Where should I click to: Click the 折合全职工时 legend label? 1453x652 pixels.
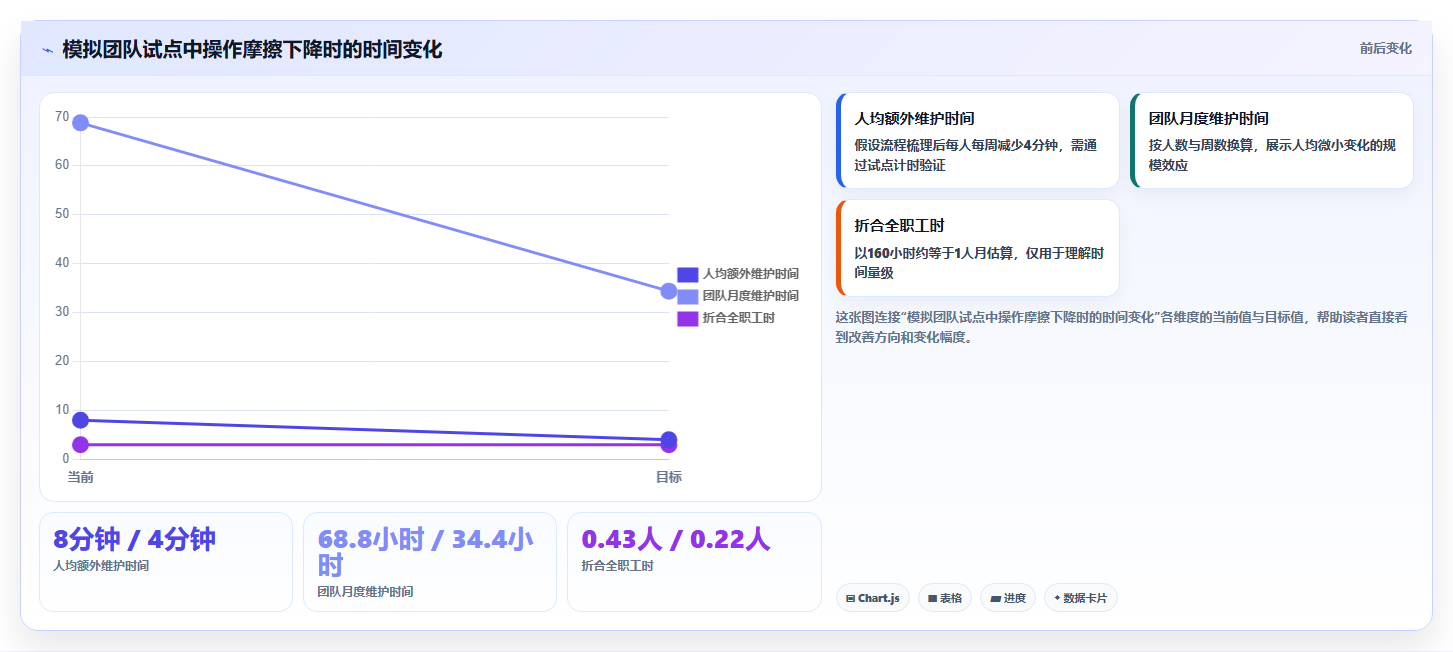pos(739,318)
